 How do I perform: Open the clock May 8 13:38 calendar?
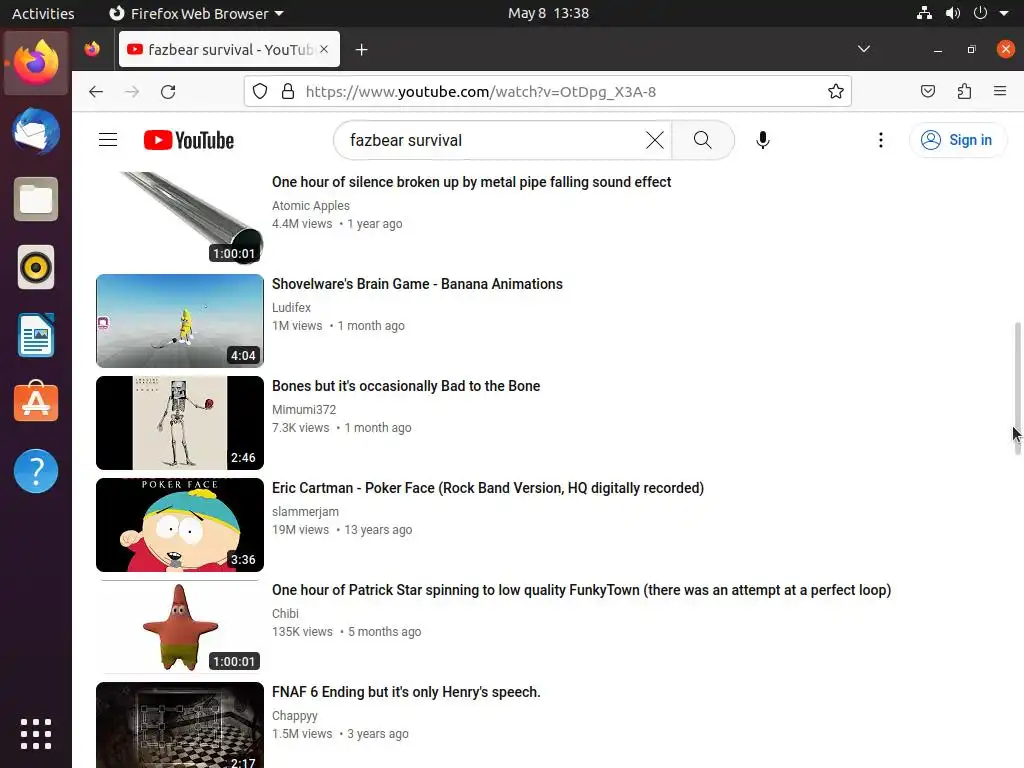pos(548,13)
